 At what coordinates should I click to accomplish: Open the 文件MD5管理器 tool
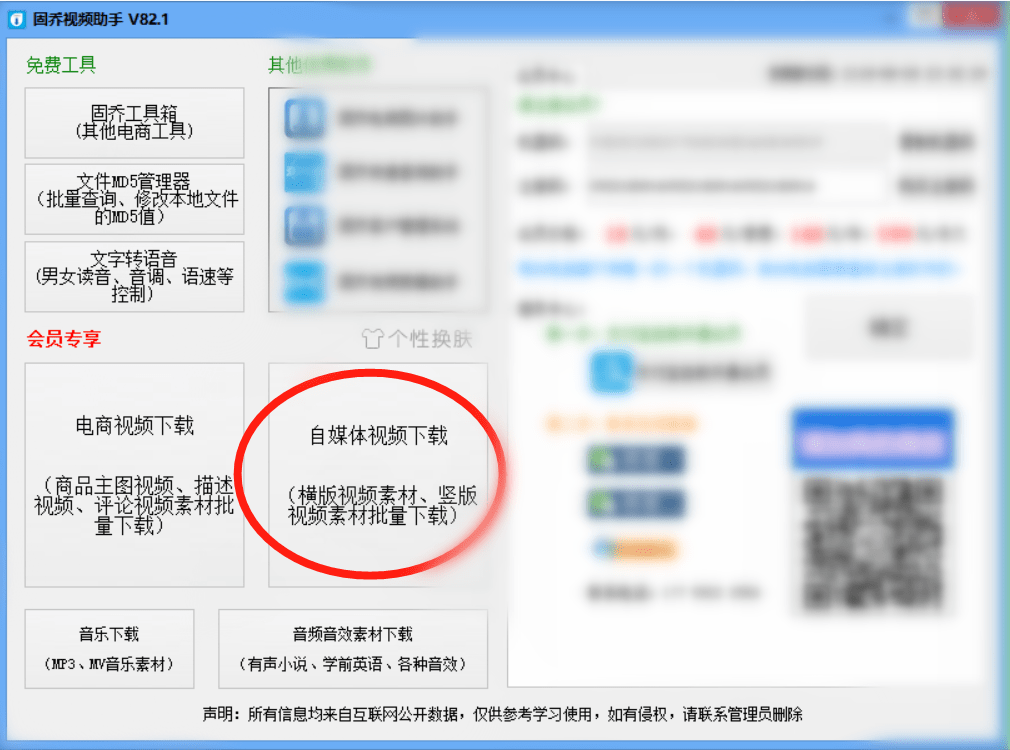click(133, 198)
